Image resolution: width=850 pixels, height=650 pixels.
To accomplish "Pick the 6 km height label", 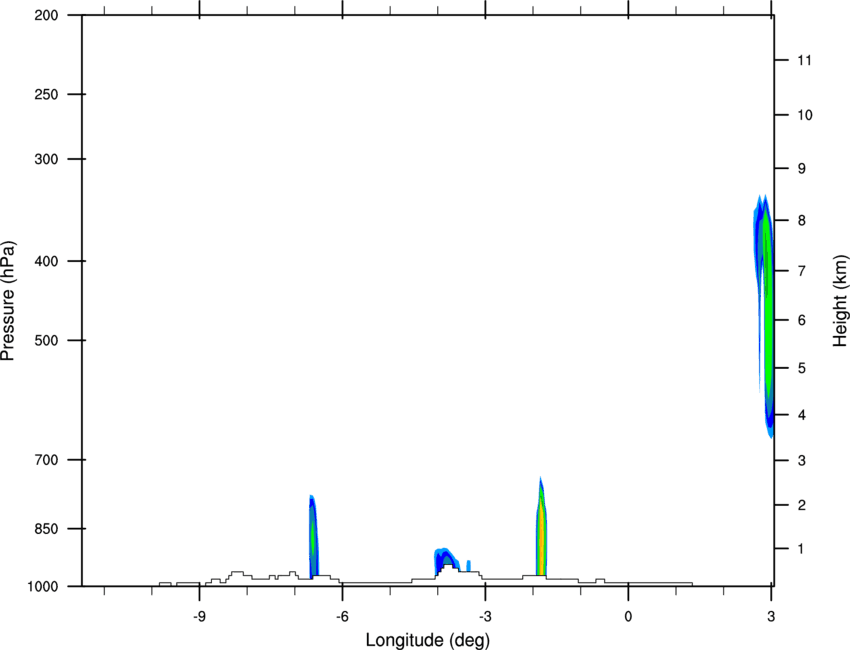I will click(x=802, y=320).
